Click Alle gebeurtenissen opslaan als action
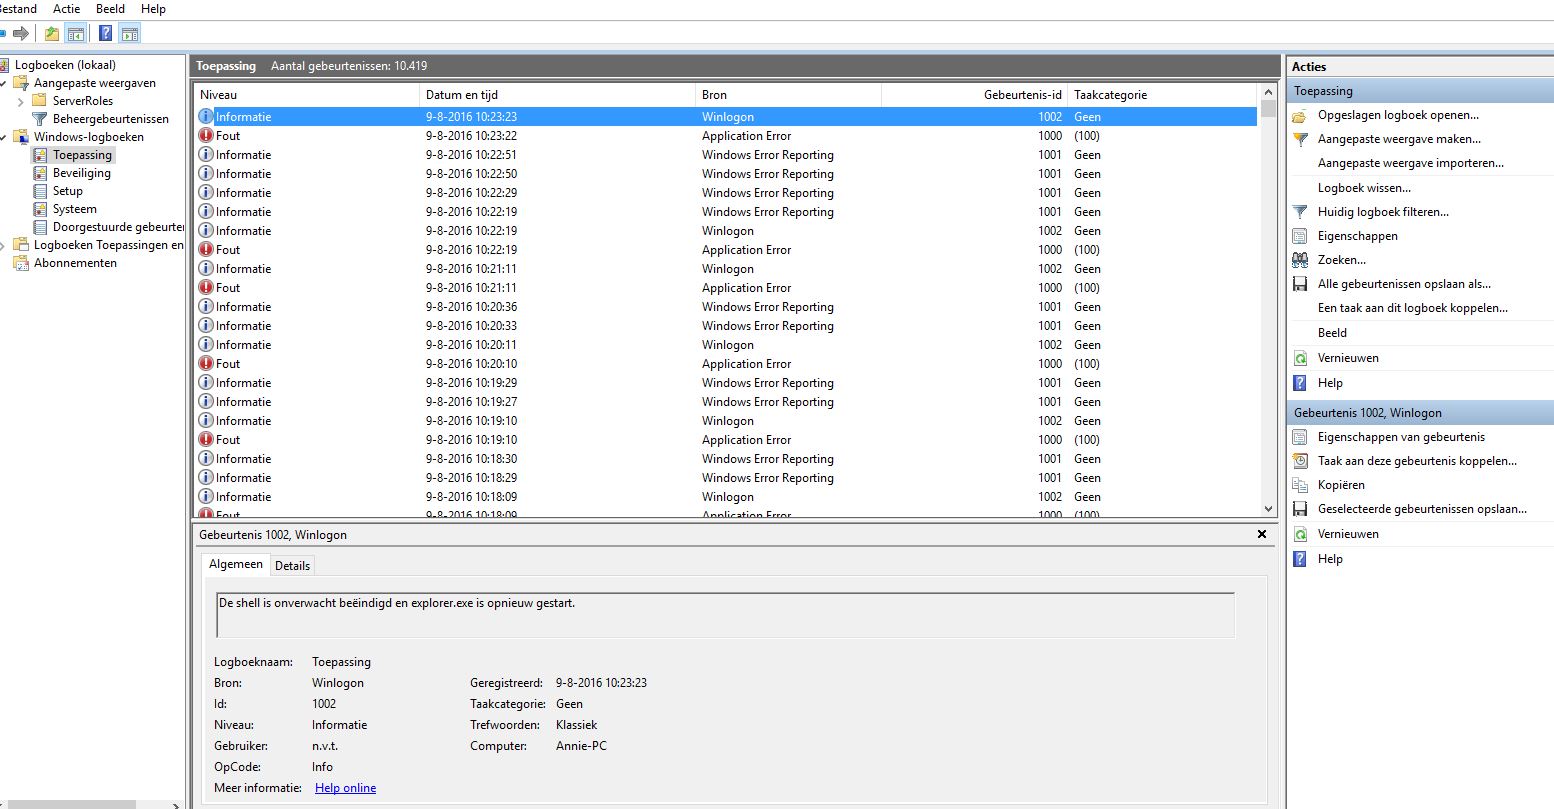1554x809 pixels. coord(1403,284)
